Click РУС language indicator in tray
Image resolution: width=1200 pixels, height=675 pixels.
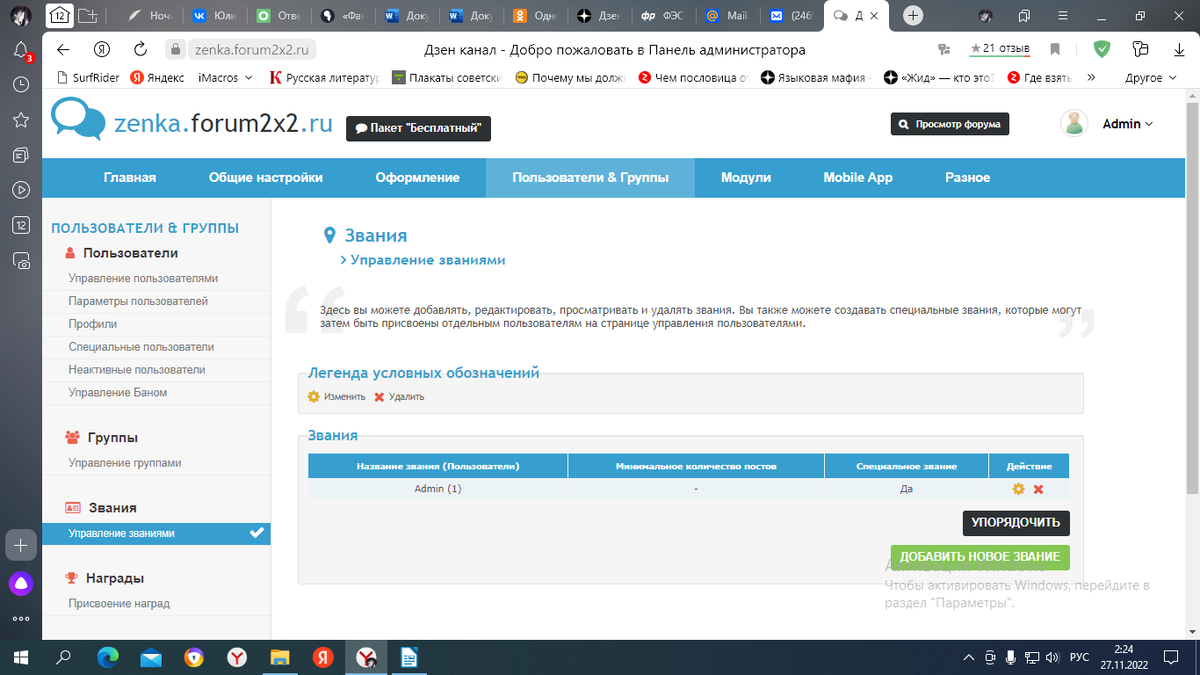tap(1079, 657)
